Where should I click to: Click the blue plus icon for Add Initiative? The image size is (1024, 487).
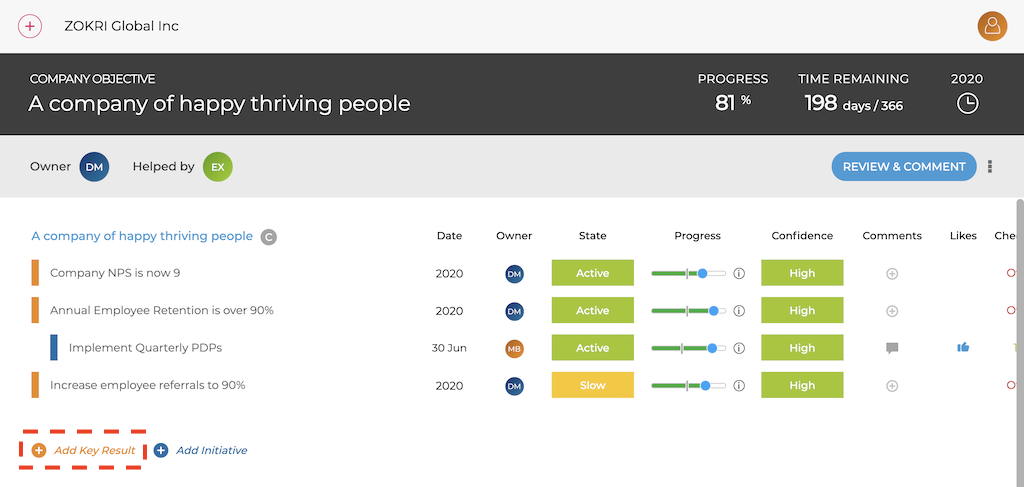(x=161, y=450)
